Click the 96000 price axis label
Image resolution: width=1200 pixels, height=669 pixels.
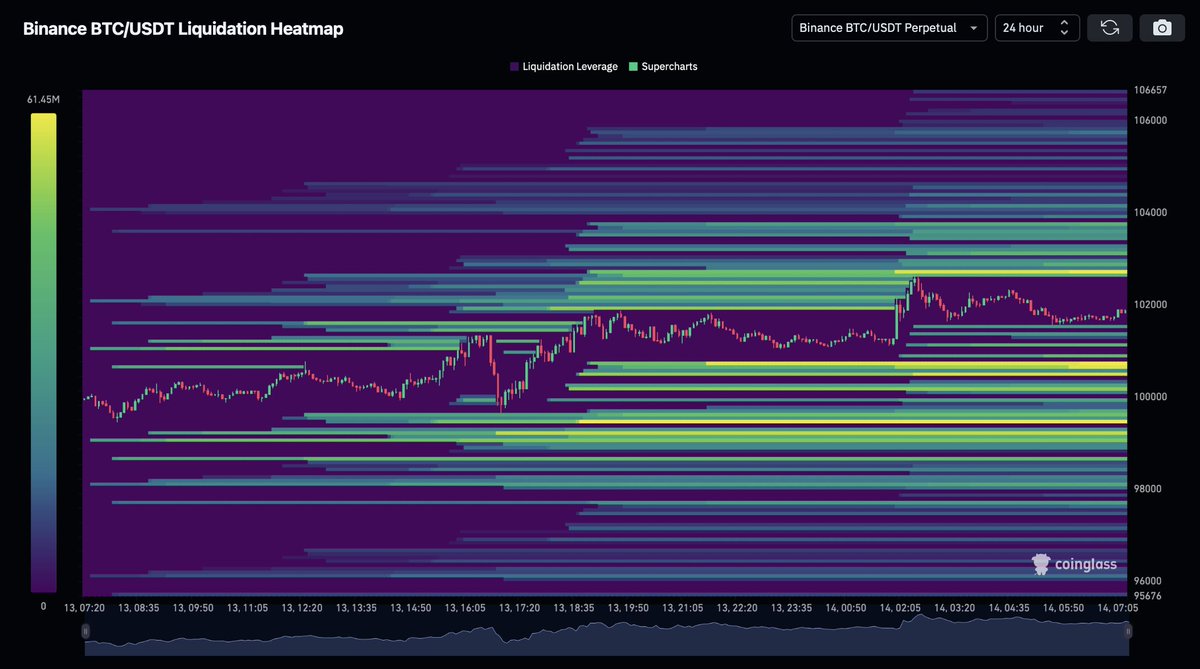1148,580
